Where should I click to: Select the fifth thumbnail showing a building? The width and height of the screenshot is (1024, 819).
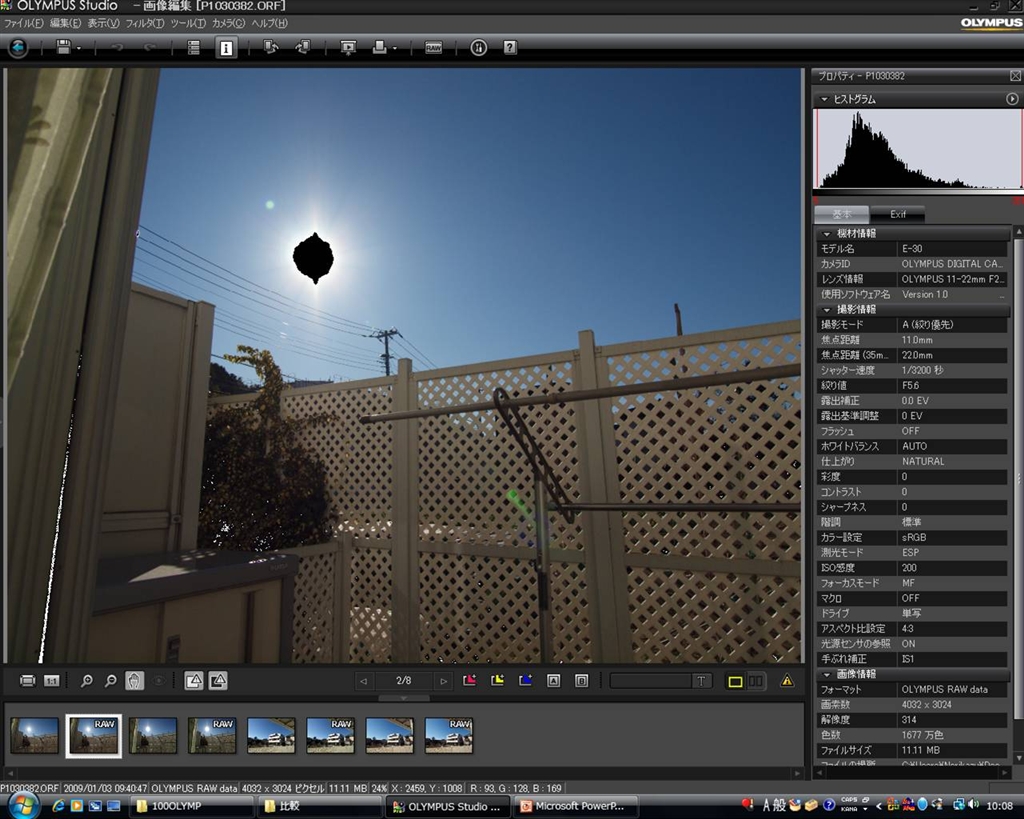pyautogui.click(x=271, y=735)
